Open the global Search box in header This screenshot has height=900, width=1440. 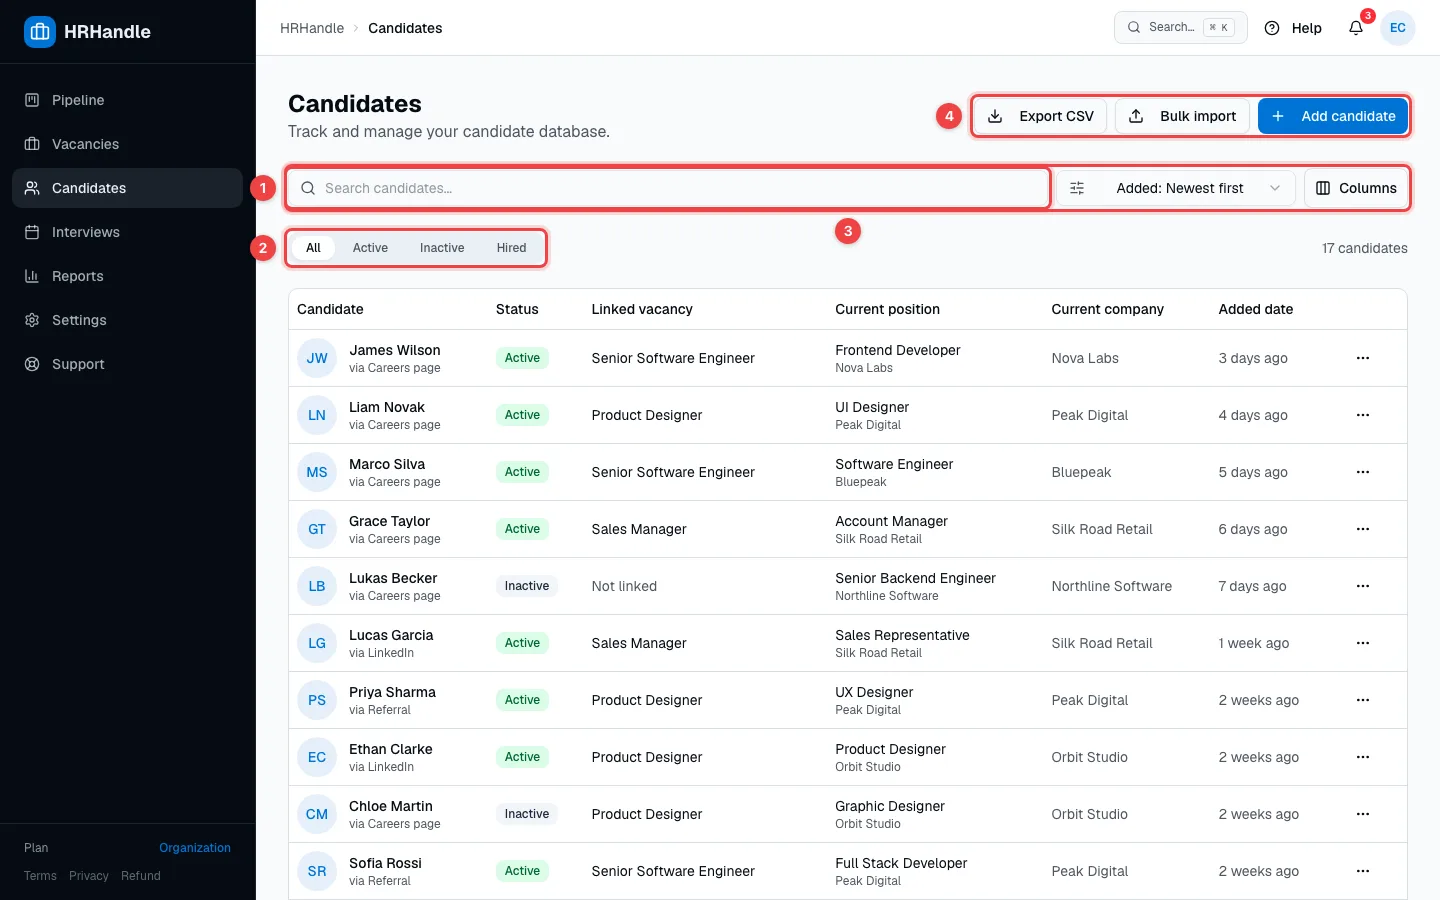[1181, 27]
